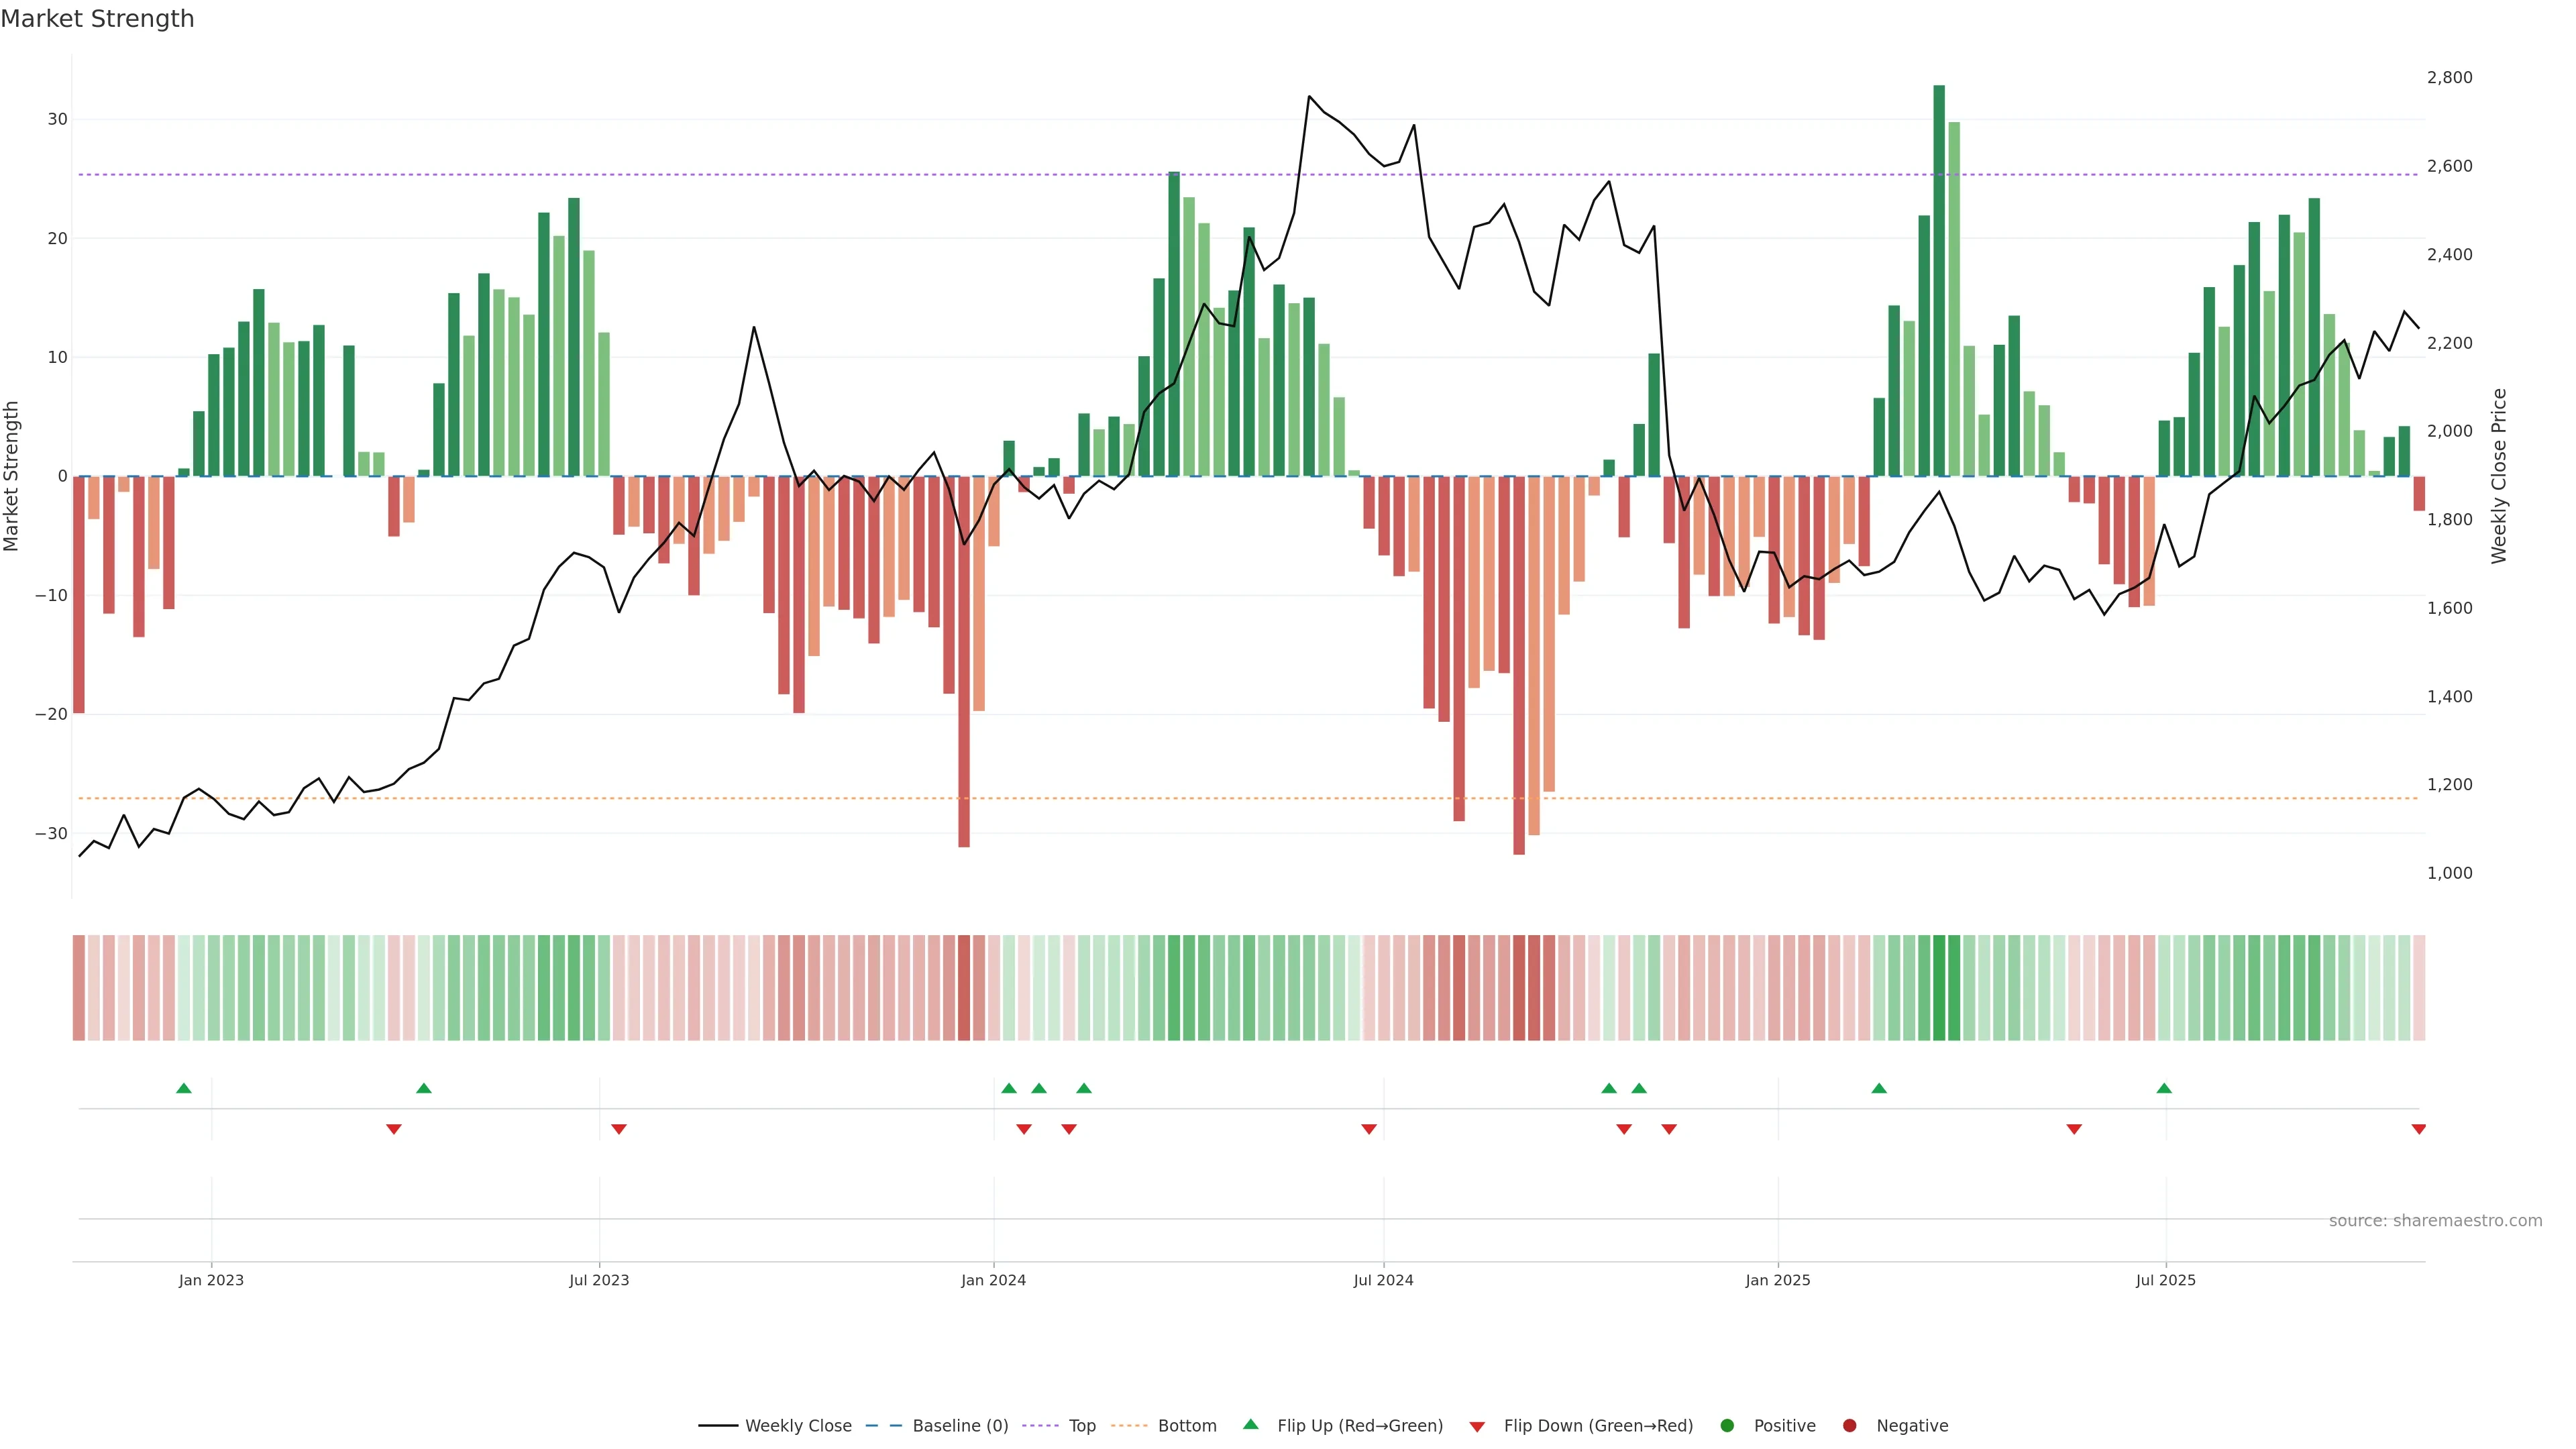
Task: Click the Jul 2024 x-axis label
Action: (1383, 1280)
